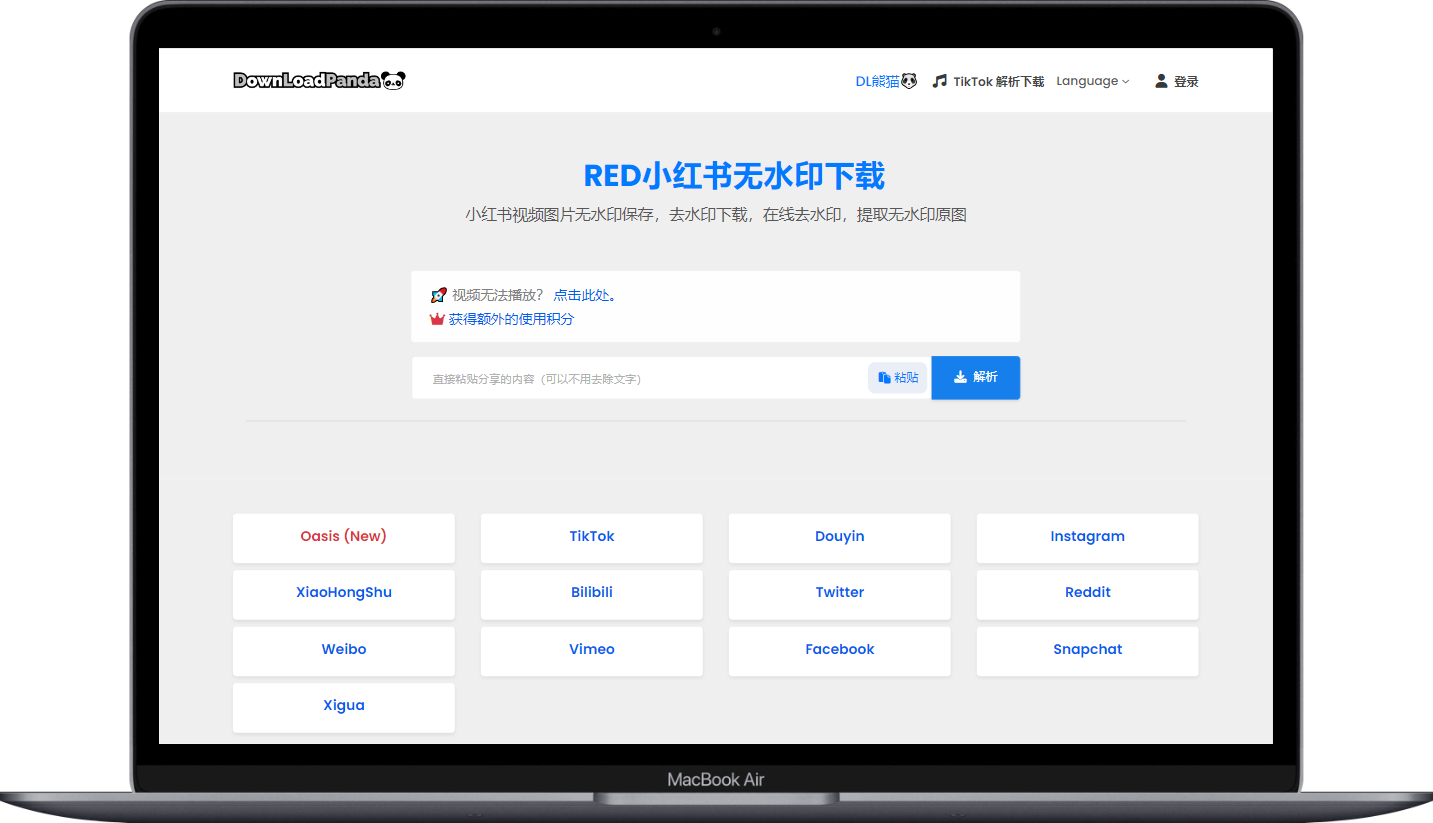Click the RED小红书无水印下载 heading

pyautogui.click(x=734, y=176)
